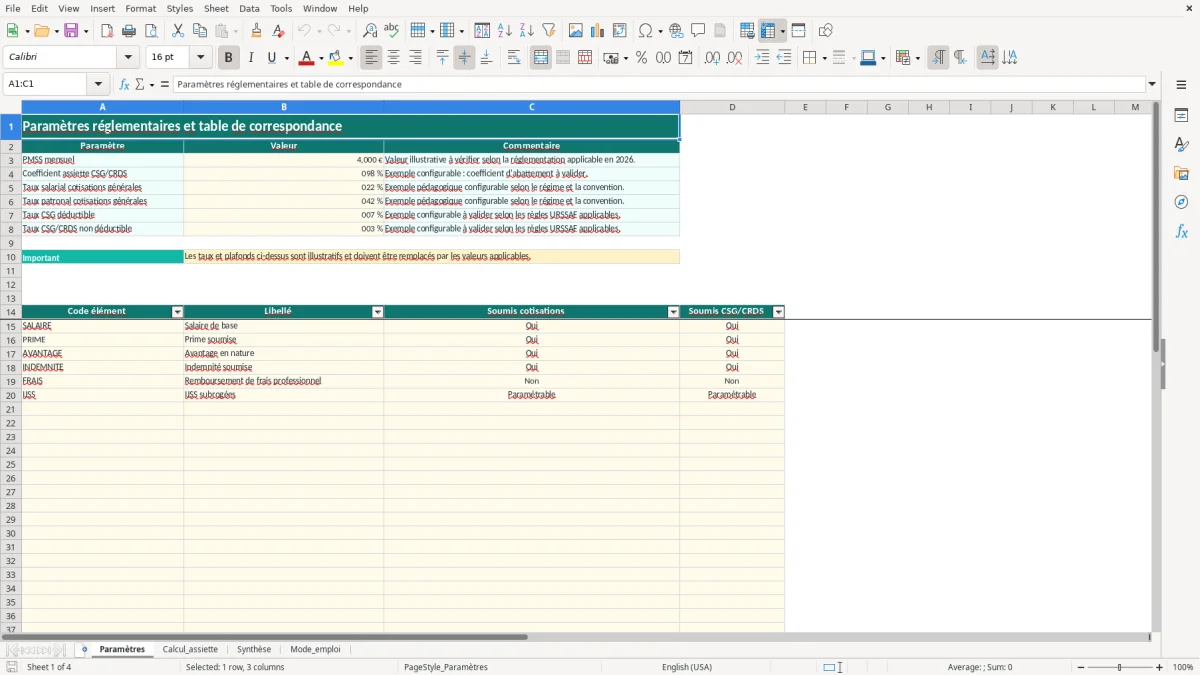Click the Format as Percent icon
This screenshot has width=1200, height=675.
[641, 58]
